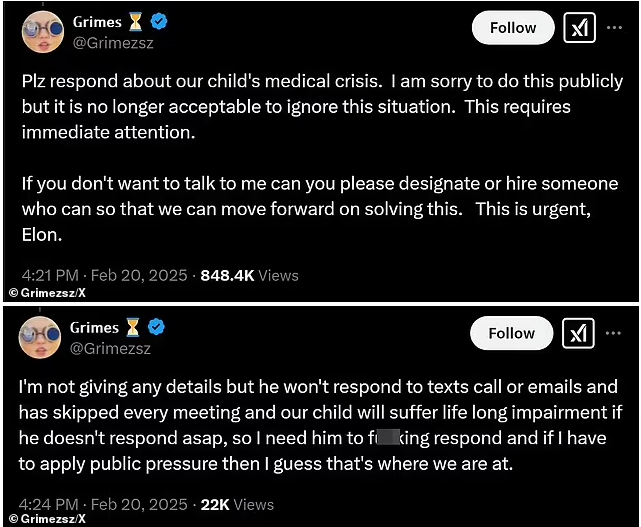Open Grok icon on the second tweet
Screen dimensions: 641x527
578,333
